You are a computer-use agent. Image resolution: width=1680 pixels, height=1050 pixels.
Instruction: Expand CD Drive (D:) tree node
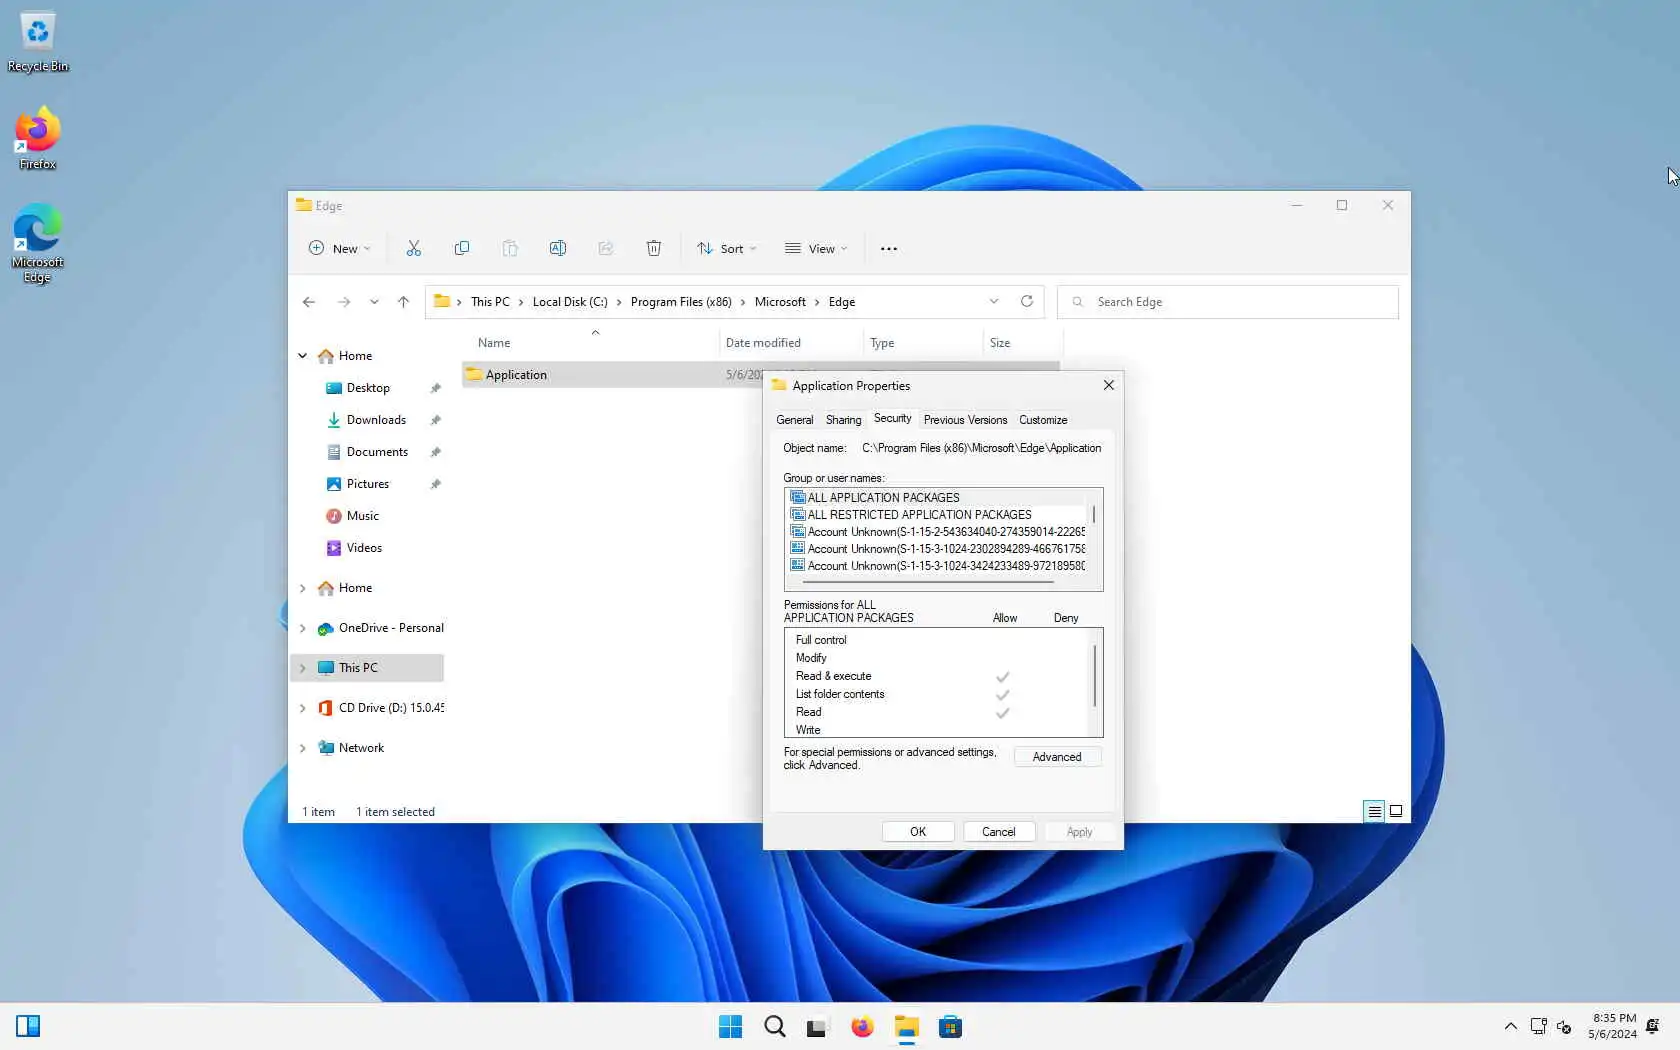pyautogui.click(x=303, y=708)
